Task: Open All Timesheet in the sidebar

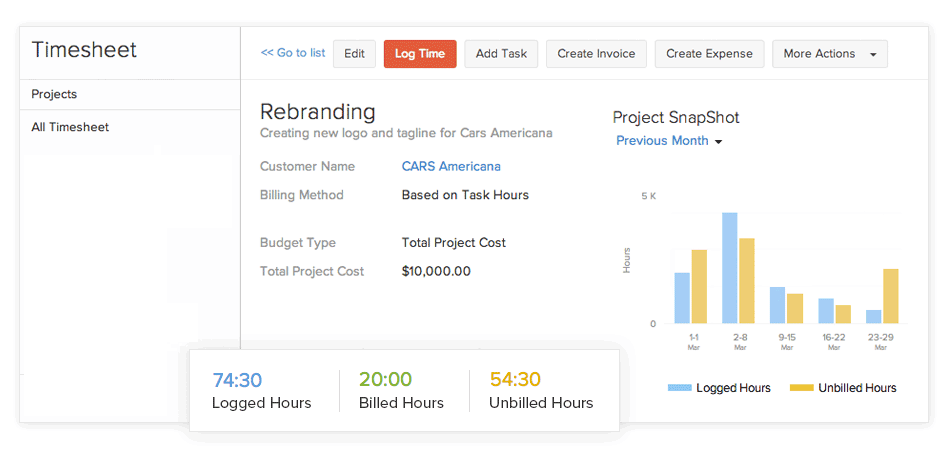Action: pyautogui.click(x=70, y=127)
